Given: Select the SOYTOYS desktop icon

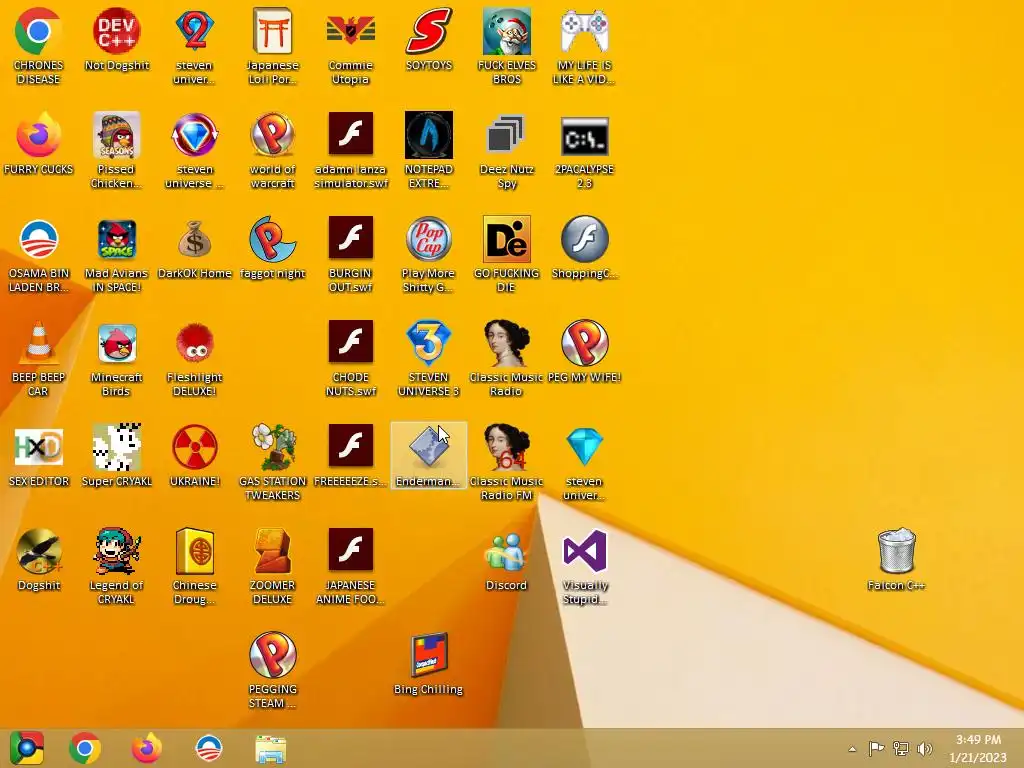Looking at the screenshot, I should click(428, 31).
